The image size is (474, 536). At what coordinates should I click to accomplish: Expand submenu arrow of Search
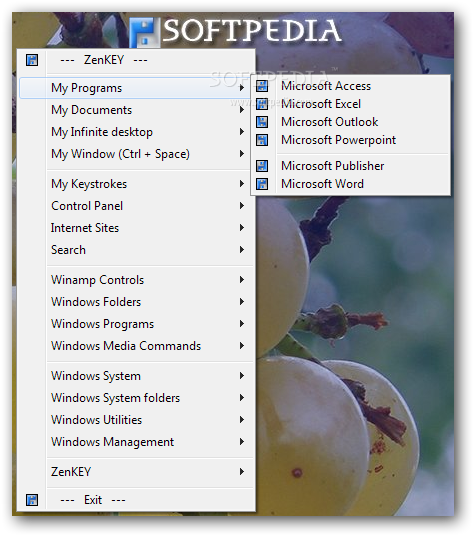coord(242,250)
